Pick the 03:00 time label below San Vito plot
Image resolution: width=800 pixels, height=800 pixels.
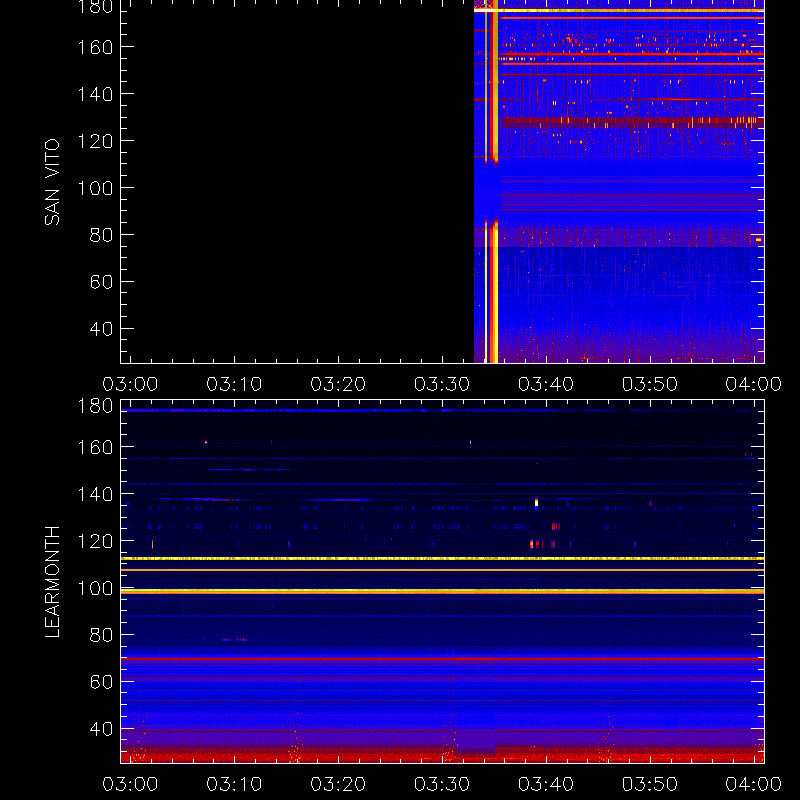[x=130, y=384]
